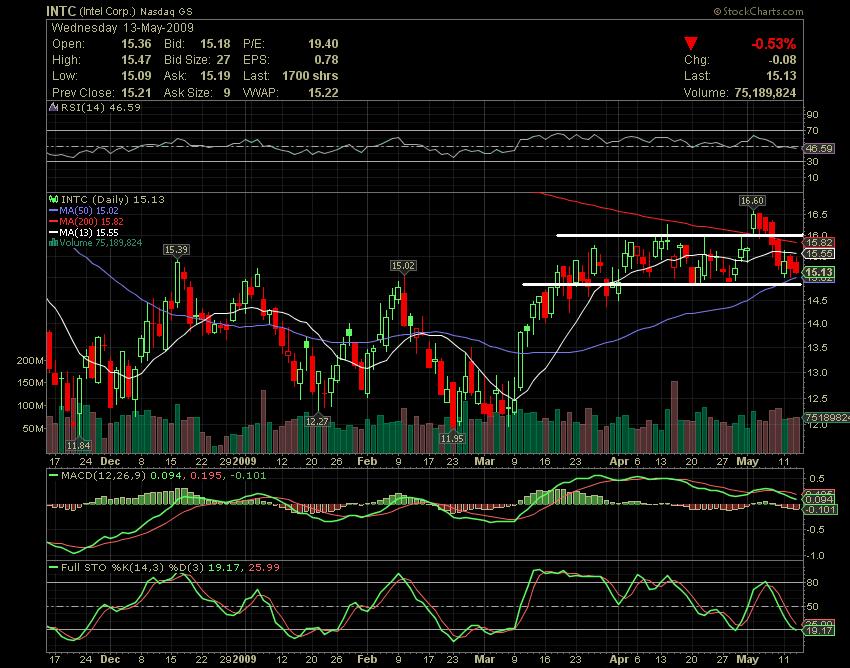Click the date Wednesday 13-May-2009
This screenshot has height=668, width=850.
point(123,28)
